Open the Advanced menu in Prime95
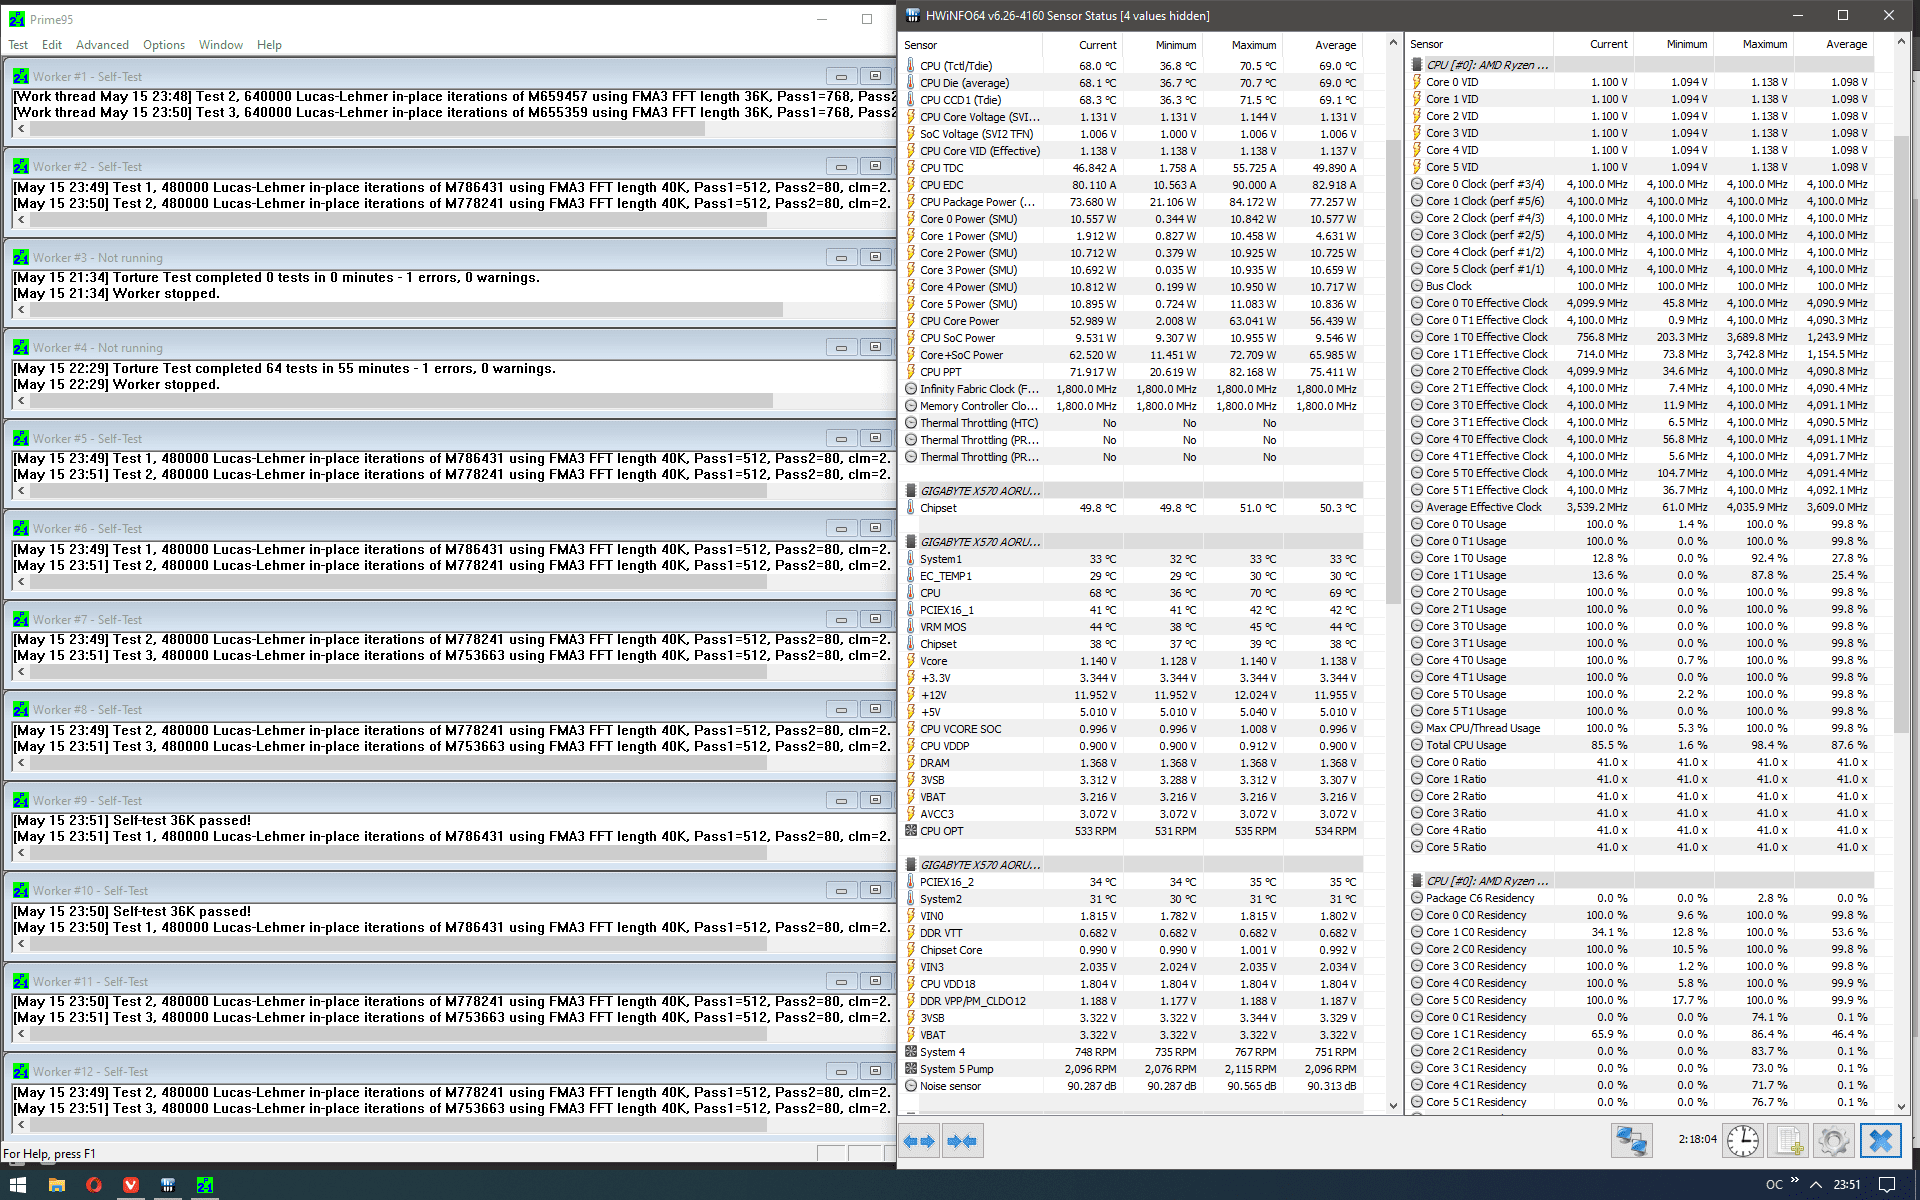This screenshot has width=1920, height=1200. point(102,45)
